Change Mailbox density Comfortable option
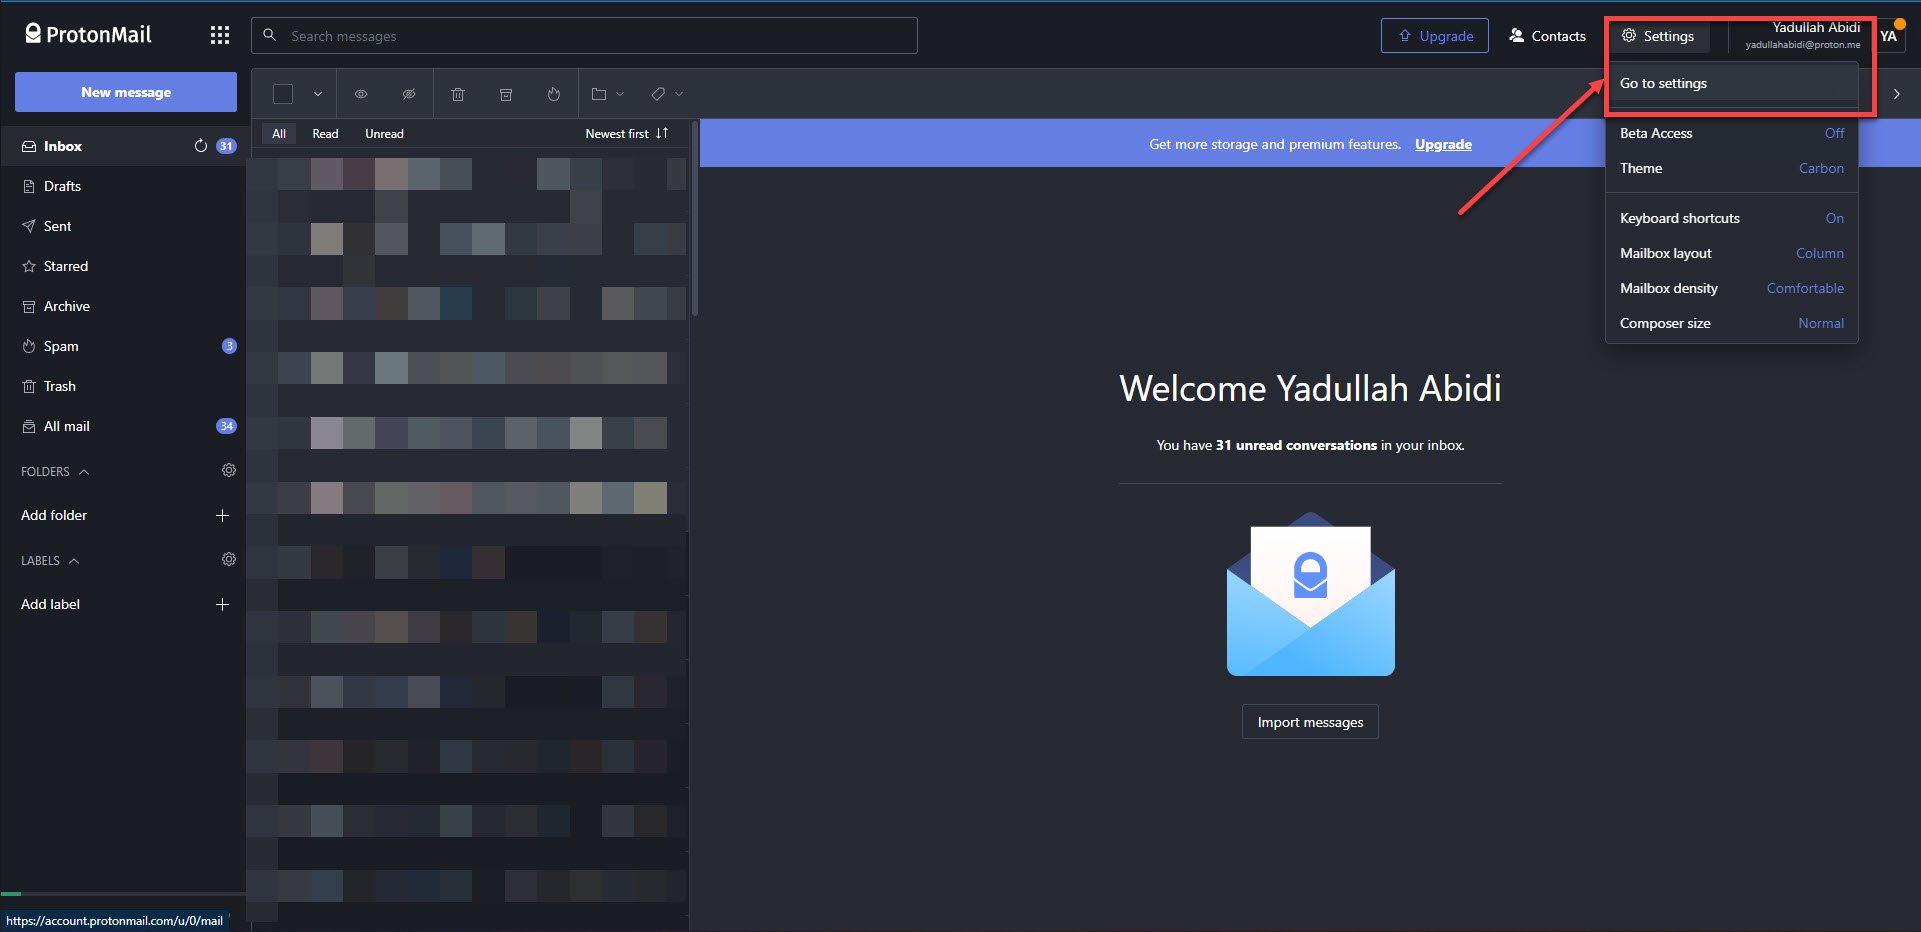Image resolution: width=1921 pixels, height=932 pixels. point(1732,288)
